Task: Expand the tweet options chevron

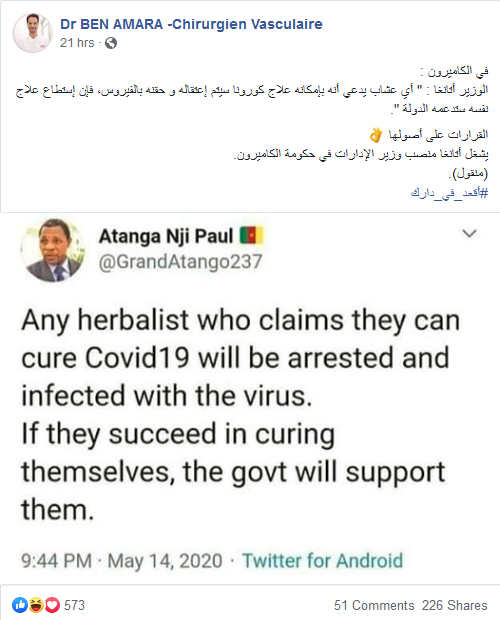Action: (470, 233)
